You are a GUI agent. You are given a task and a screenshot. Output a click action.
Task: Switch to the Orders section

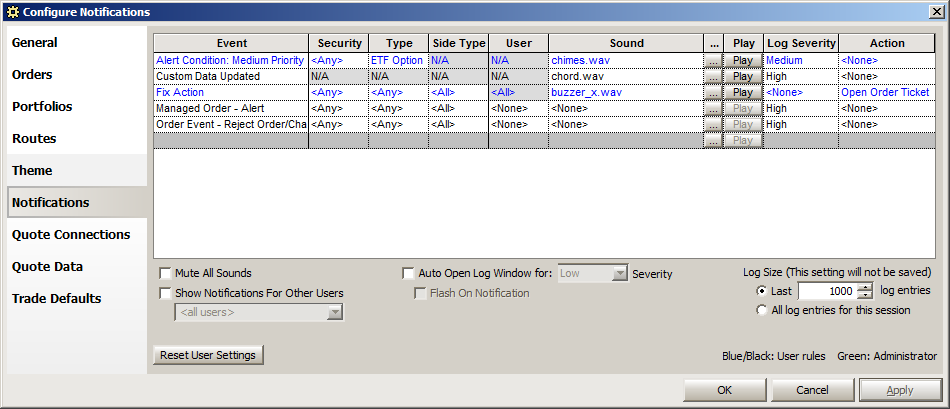click(76, 75)
